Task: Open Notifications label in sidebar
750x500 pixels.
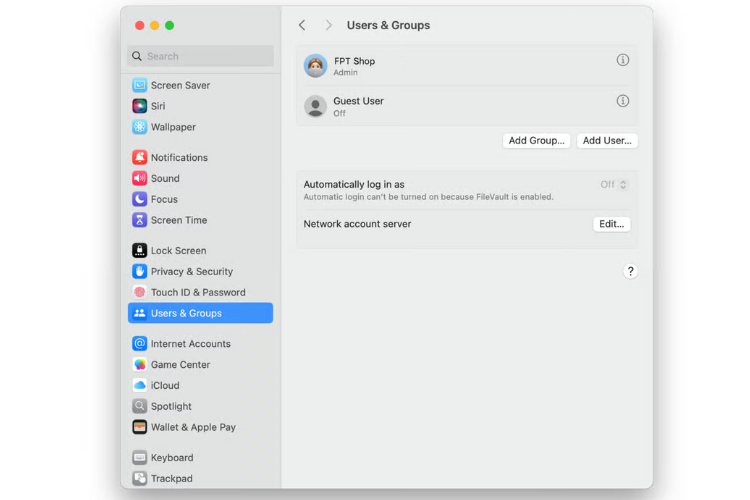Action: 179,157
